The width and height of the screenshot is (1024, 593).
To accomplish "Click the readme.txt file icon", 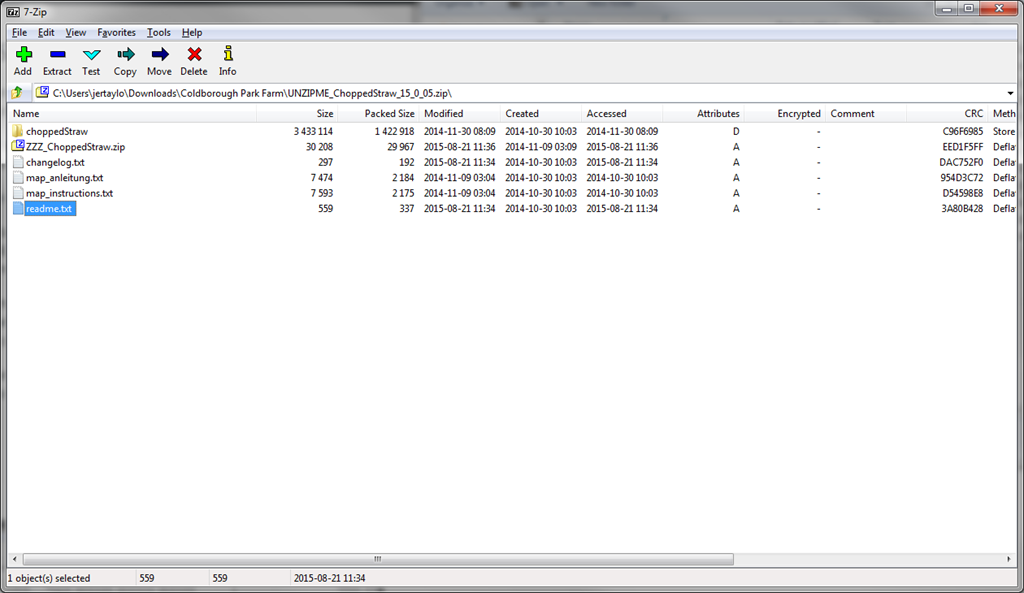I will tap(18, 208).
